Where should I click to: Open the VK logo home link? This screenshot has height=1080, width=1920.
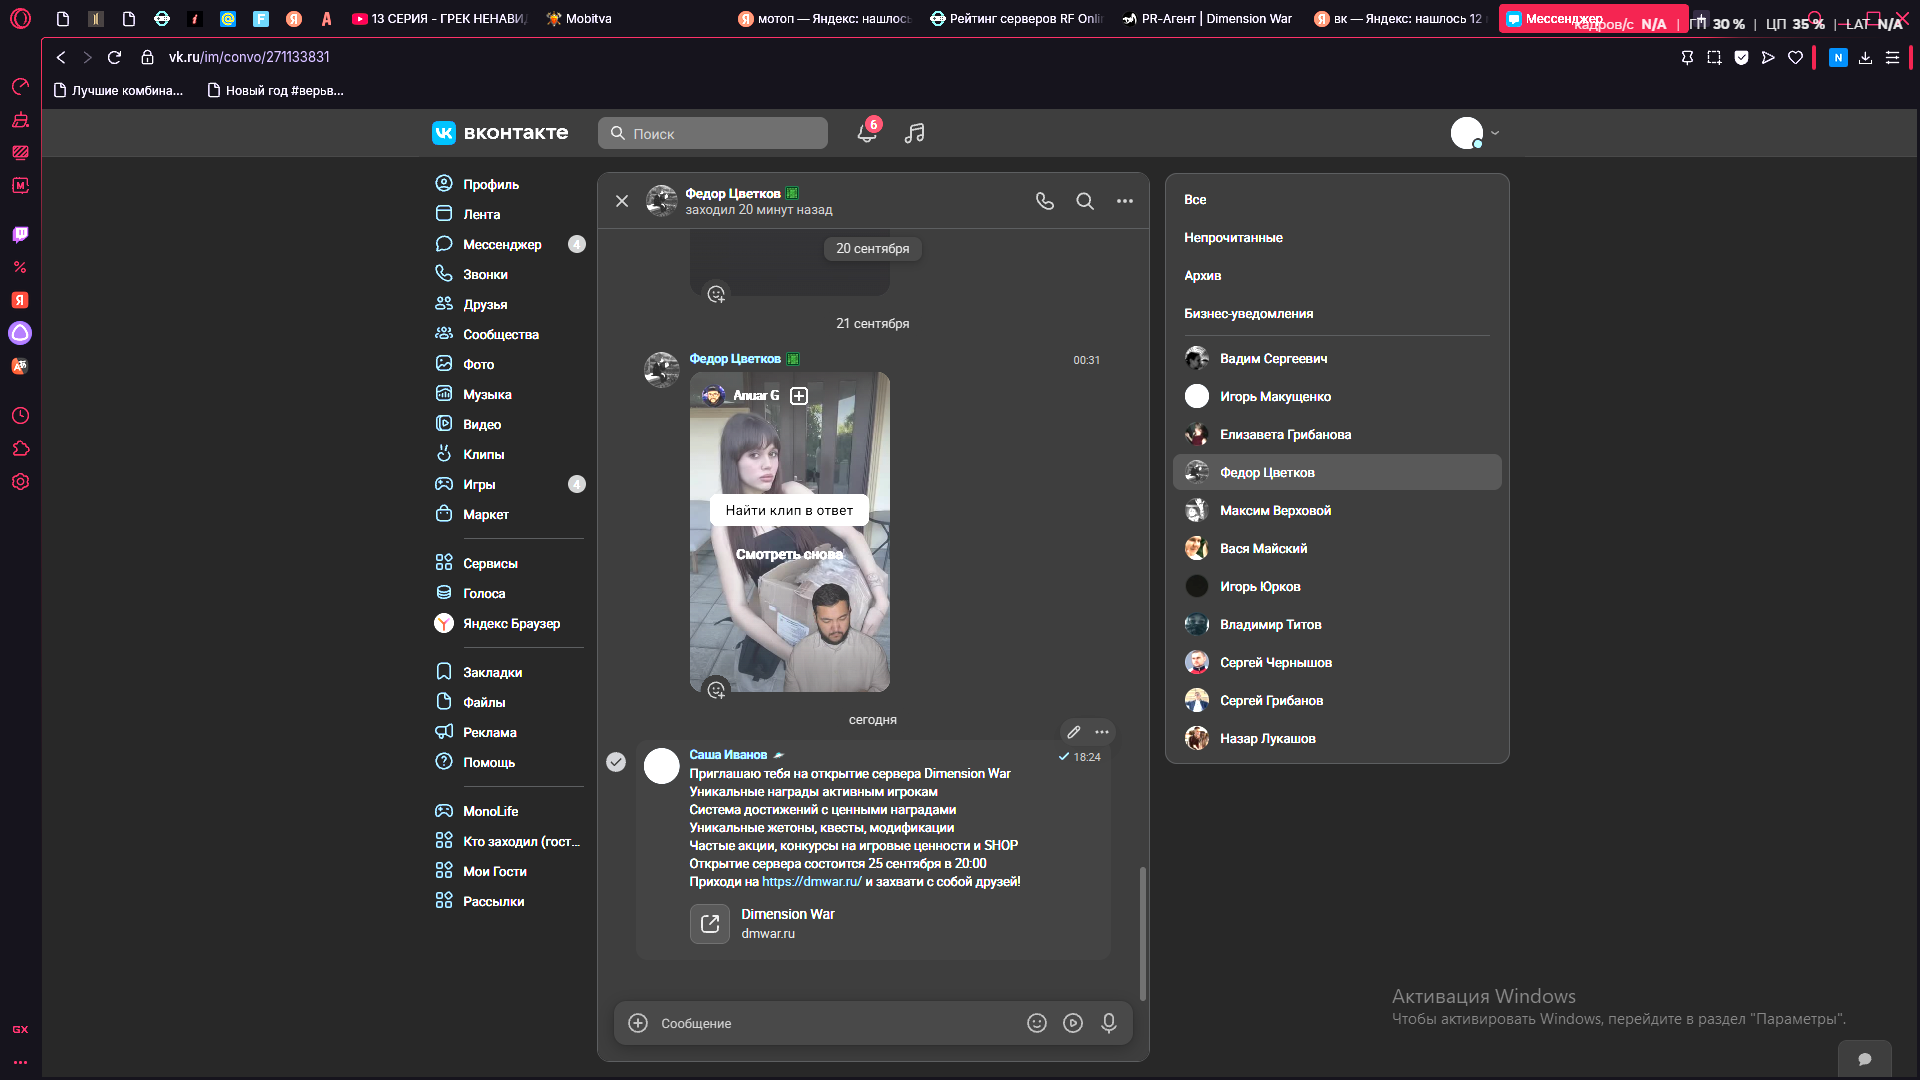coord(500,133)
